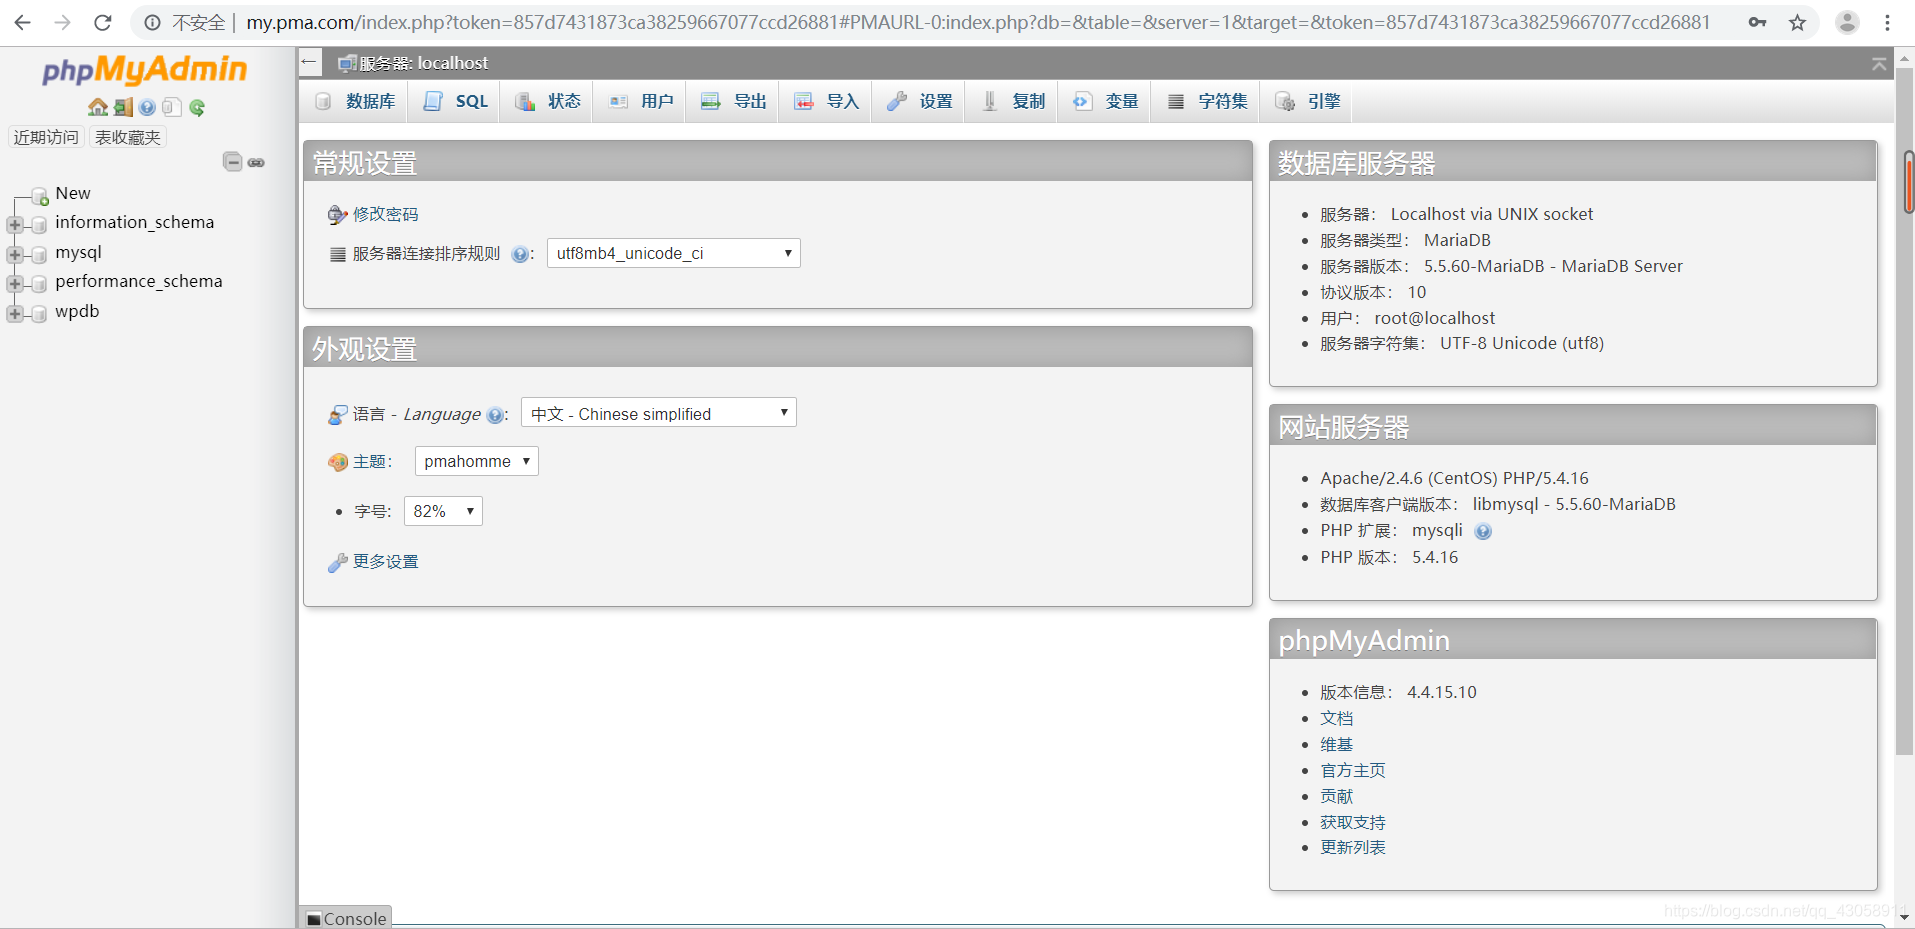
Task: Click the phpMyAdmin logo
Action: coord(144,70)
